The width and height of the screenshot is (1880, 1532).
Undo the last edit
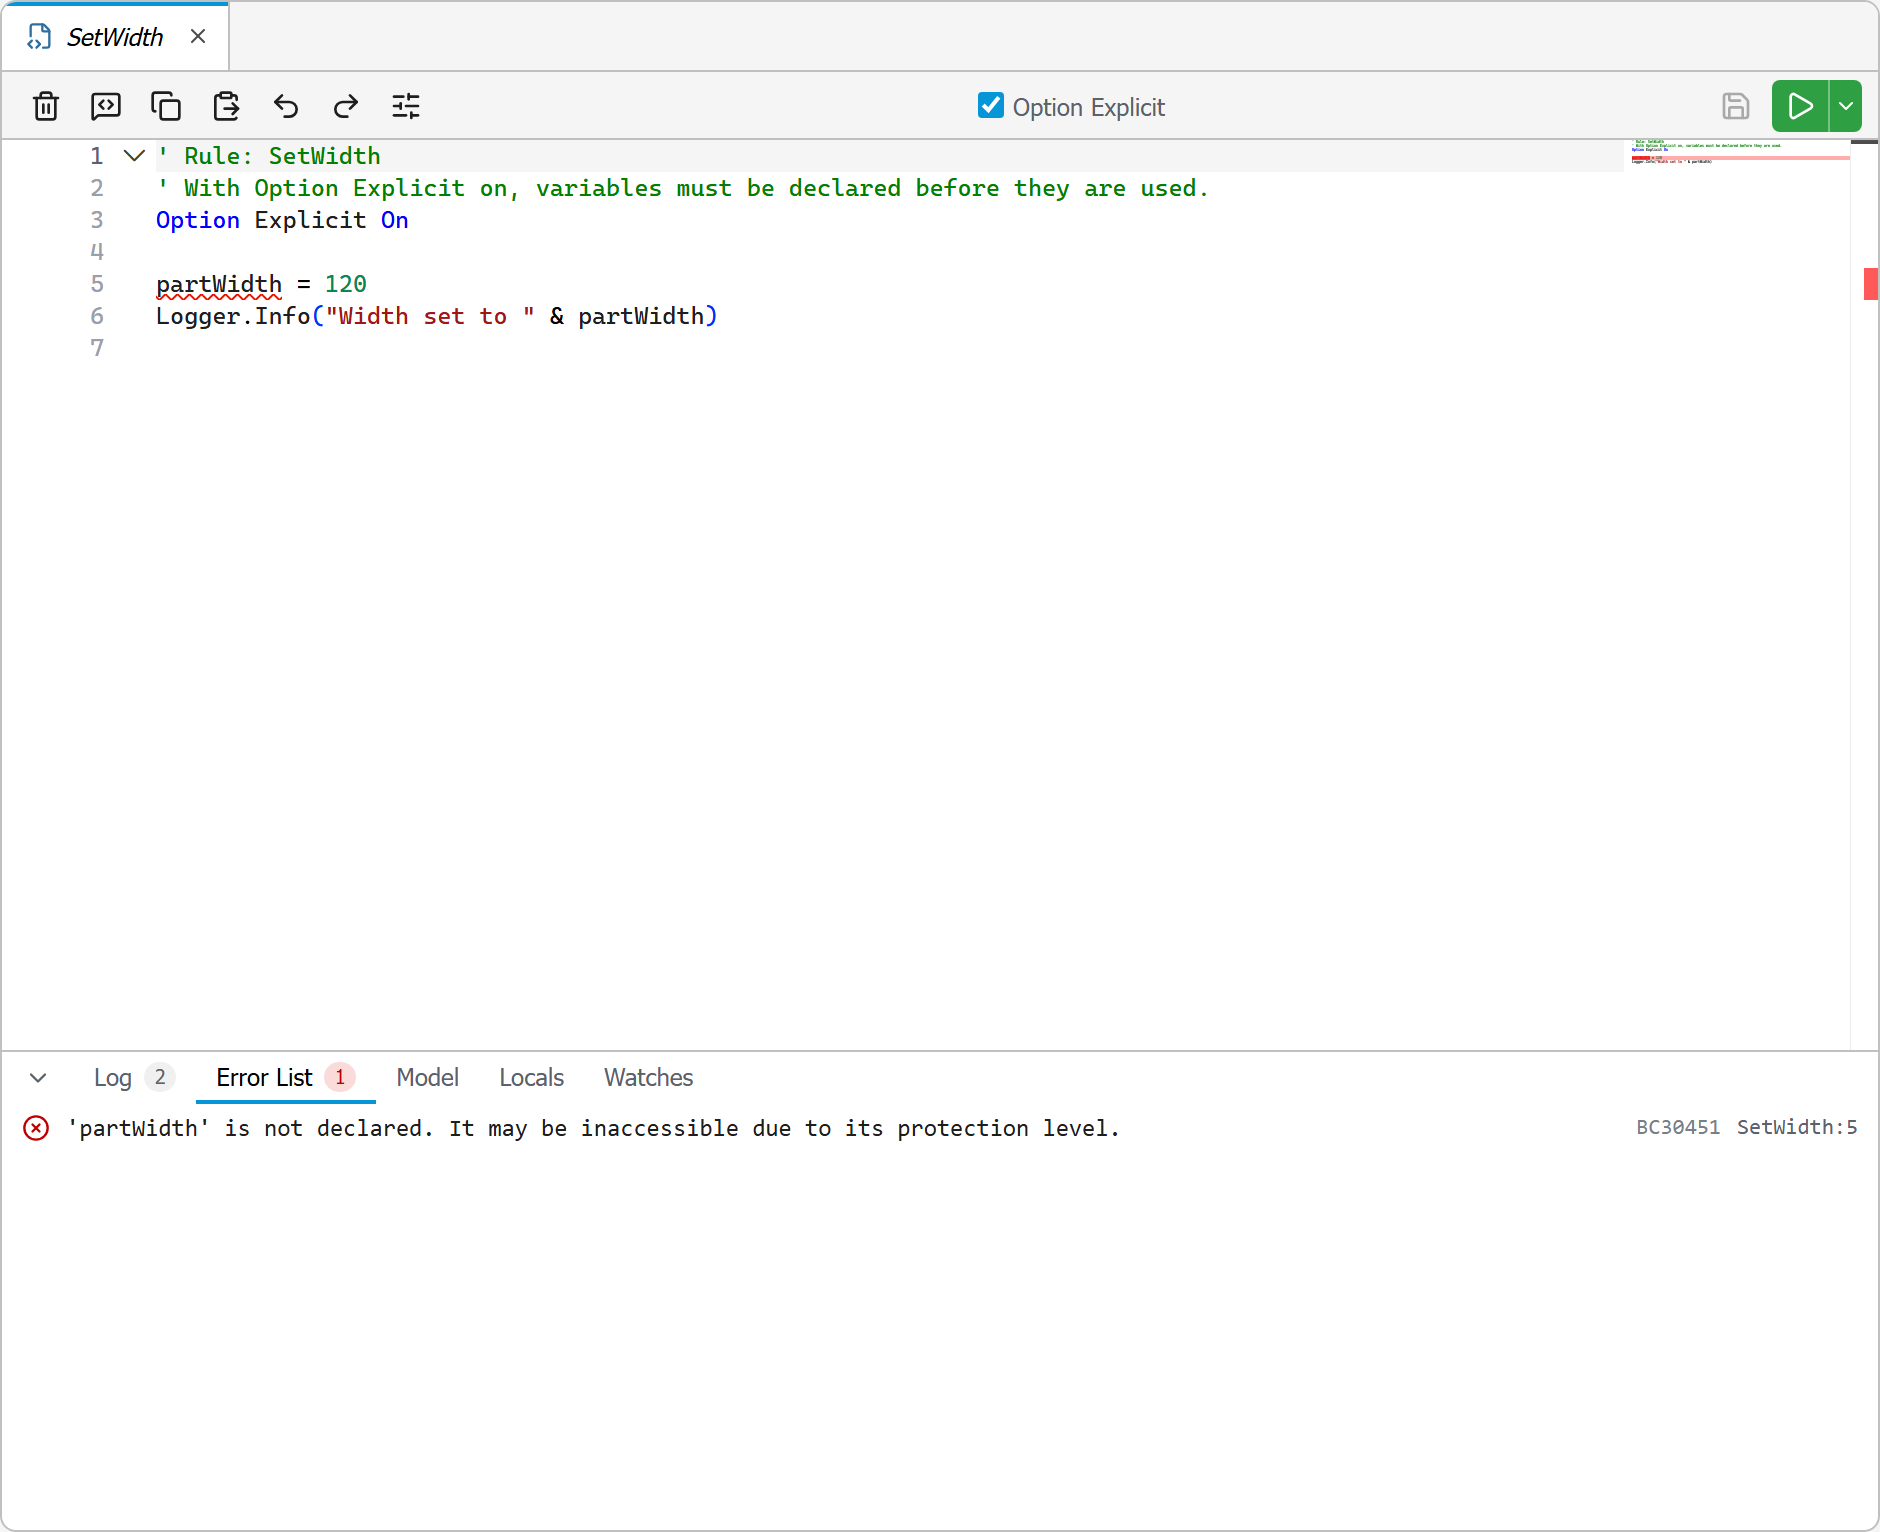tap(286, 106)
